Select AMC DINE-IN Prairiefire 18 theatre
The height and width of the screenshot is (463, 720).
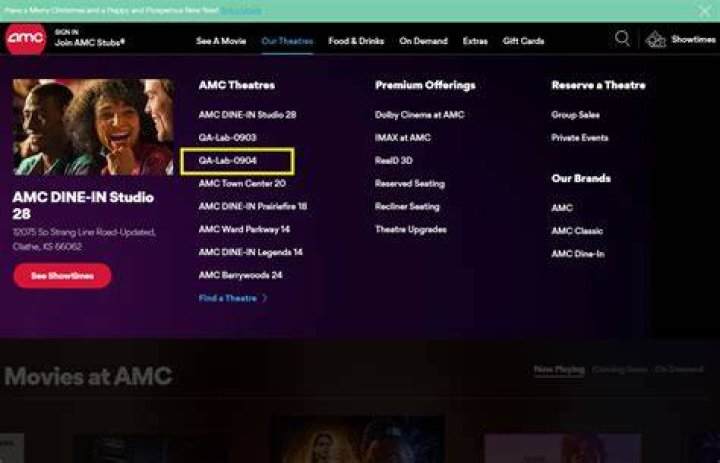(253, 206)
